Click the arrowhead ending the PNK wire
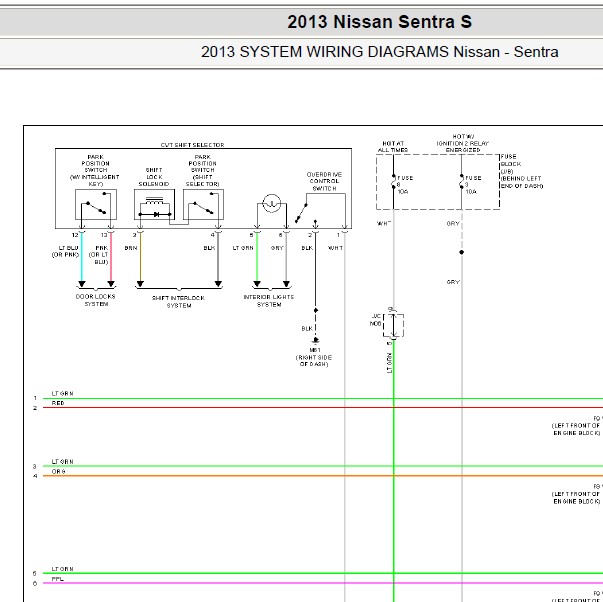 coord(111,284)
